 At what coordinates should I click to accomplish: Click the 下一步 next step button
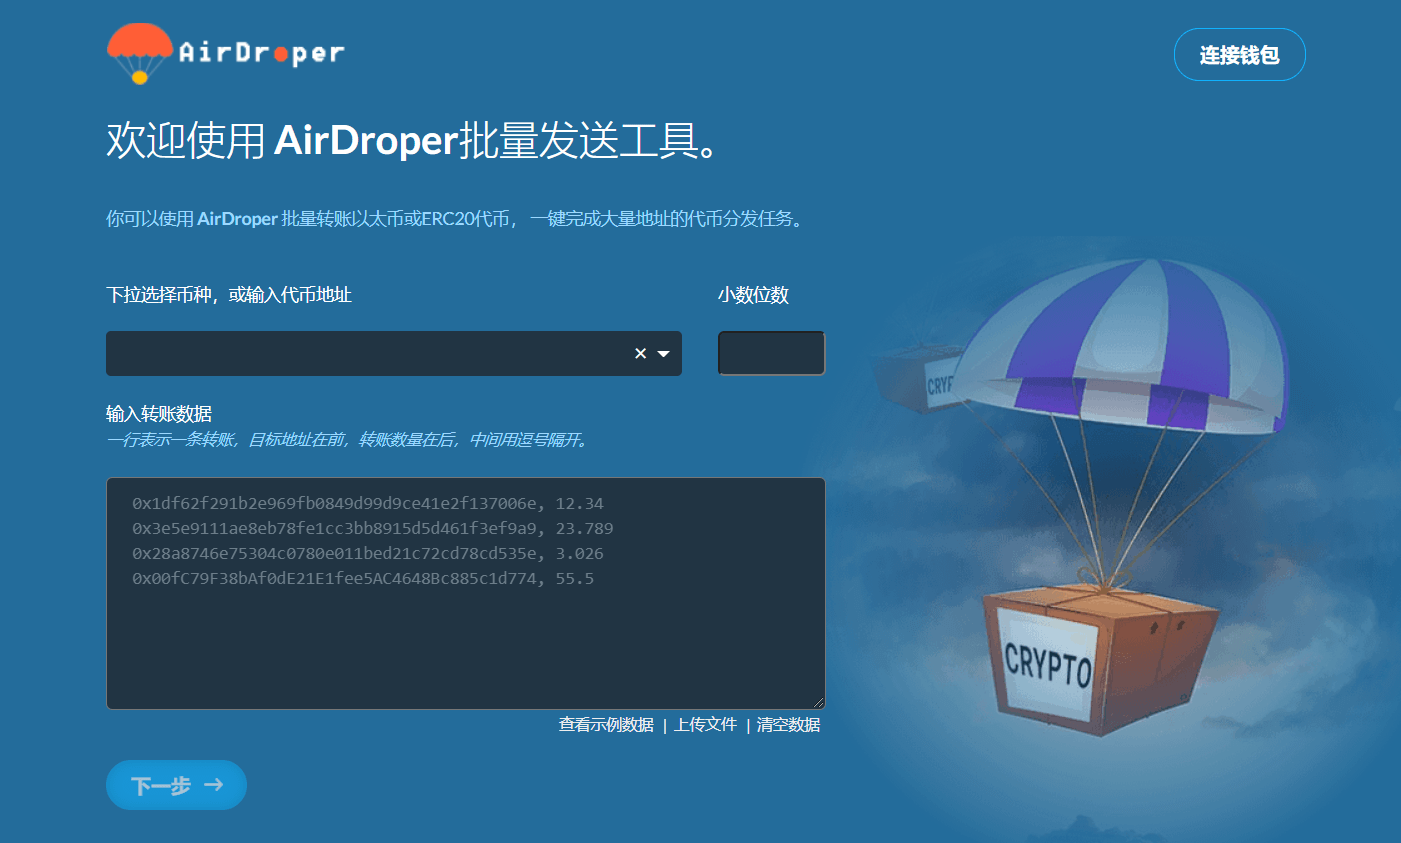tap(176, 785)
